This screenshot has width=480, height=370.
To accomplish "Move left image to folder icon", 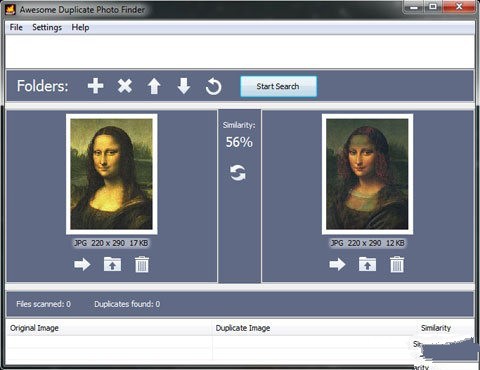I will point(112,264).
